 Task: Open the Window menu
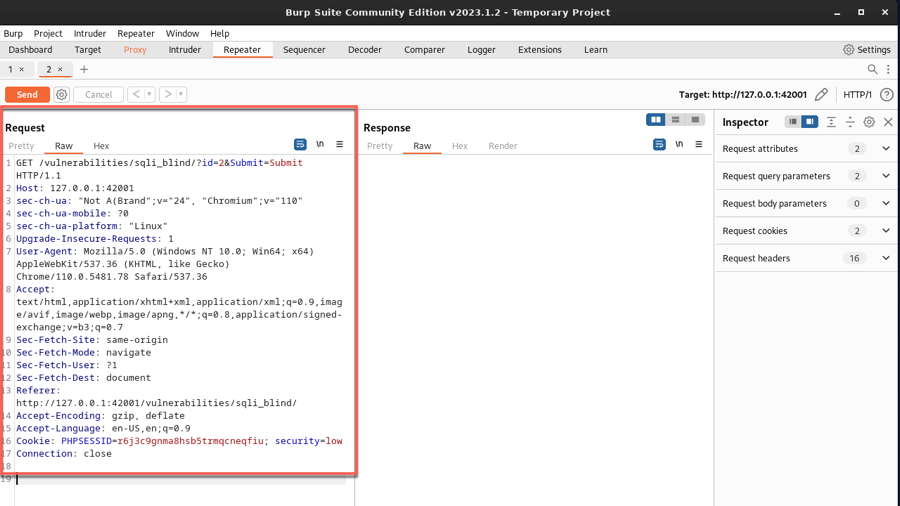point(183,33)
